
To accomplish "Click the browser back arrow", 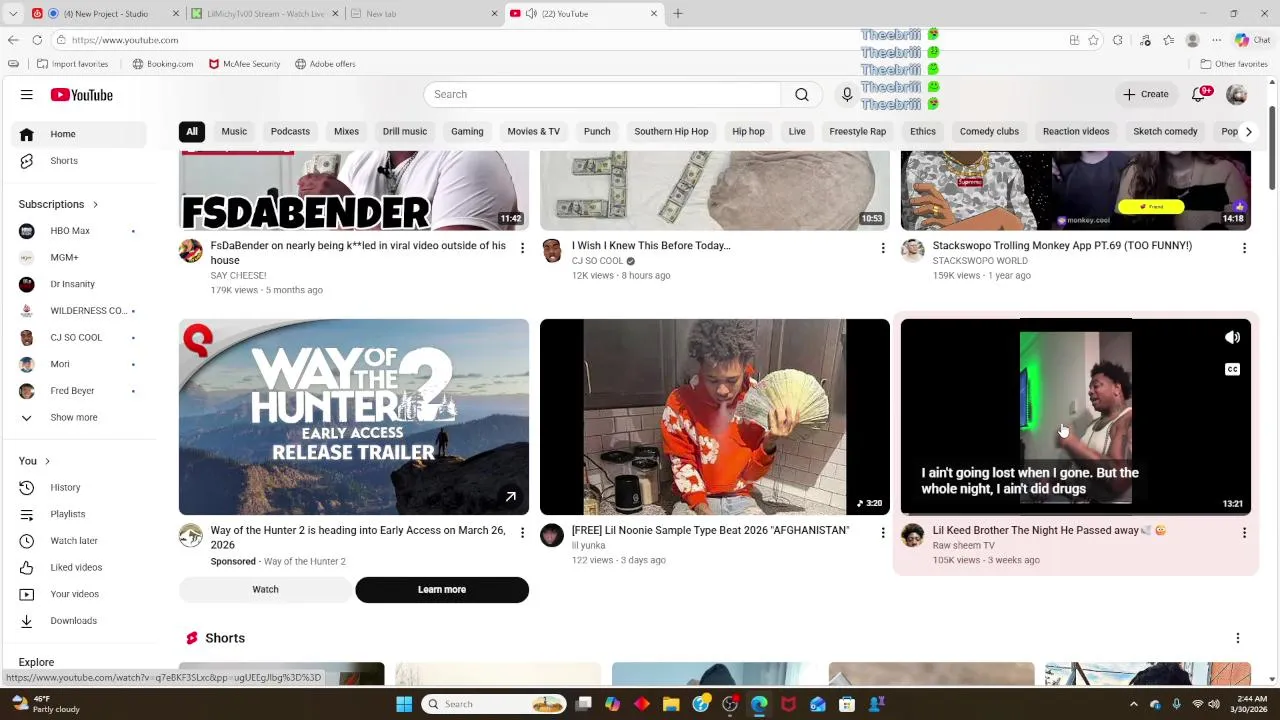I will coord(13,40).
